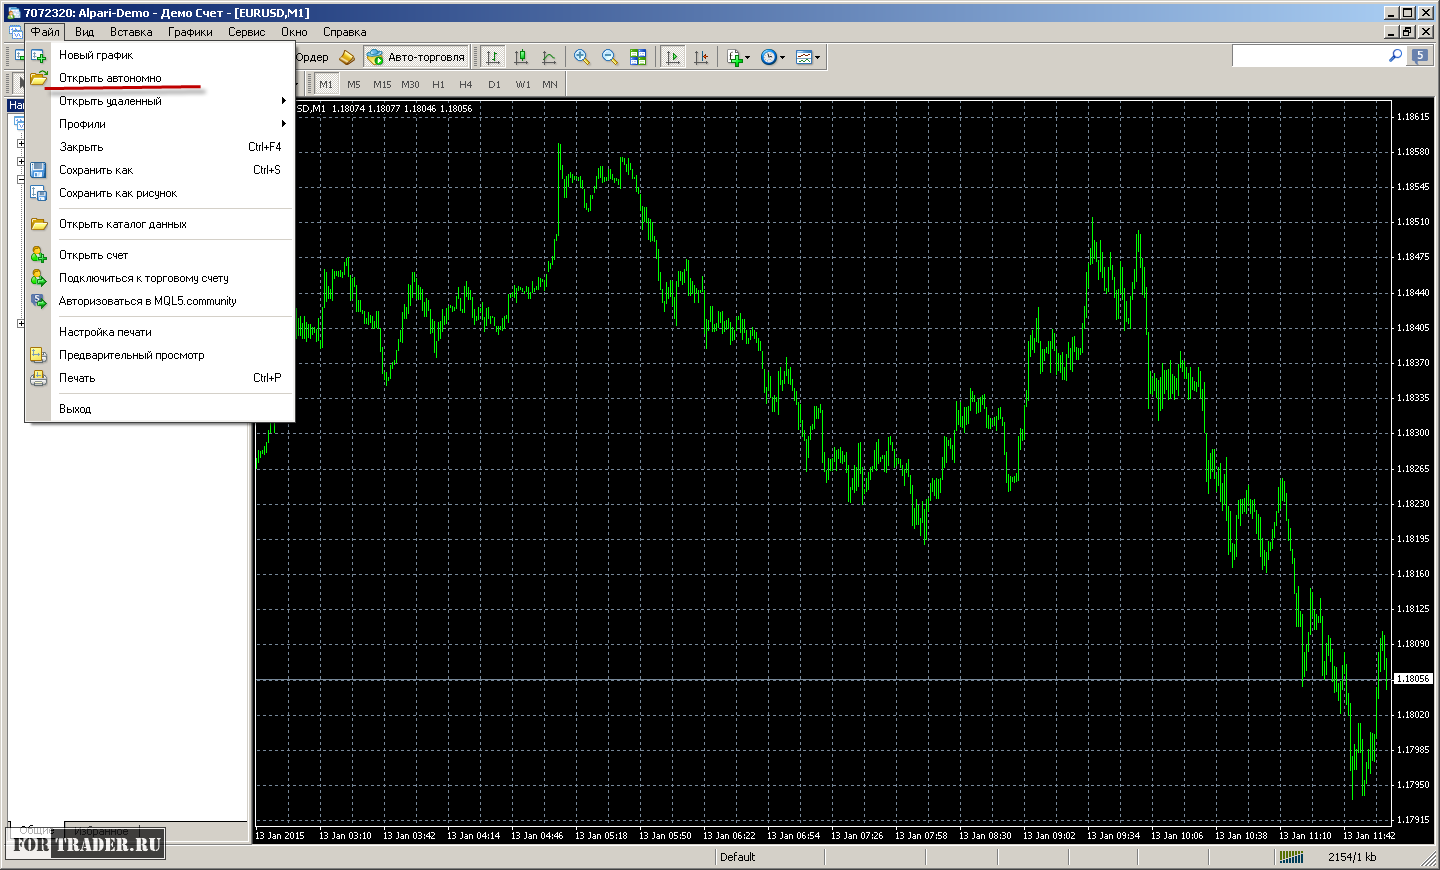Click the 1.18615 price scale label

point(1413,117)
